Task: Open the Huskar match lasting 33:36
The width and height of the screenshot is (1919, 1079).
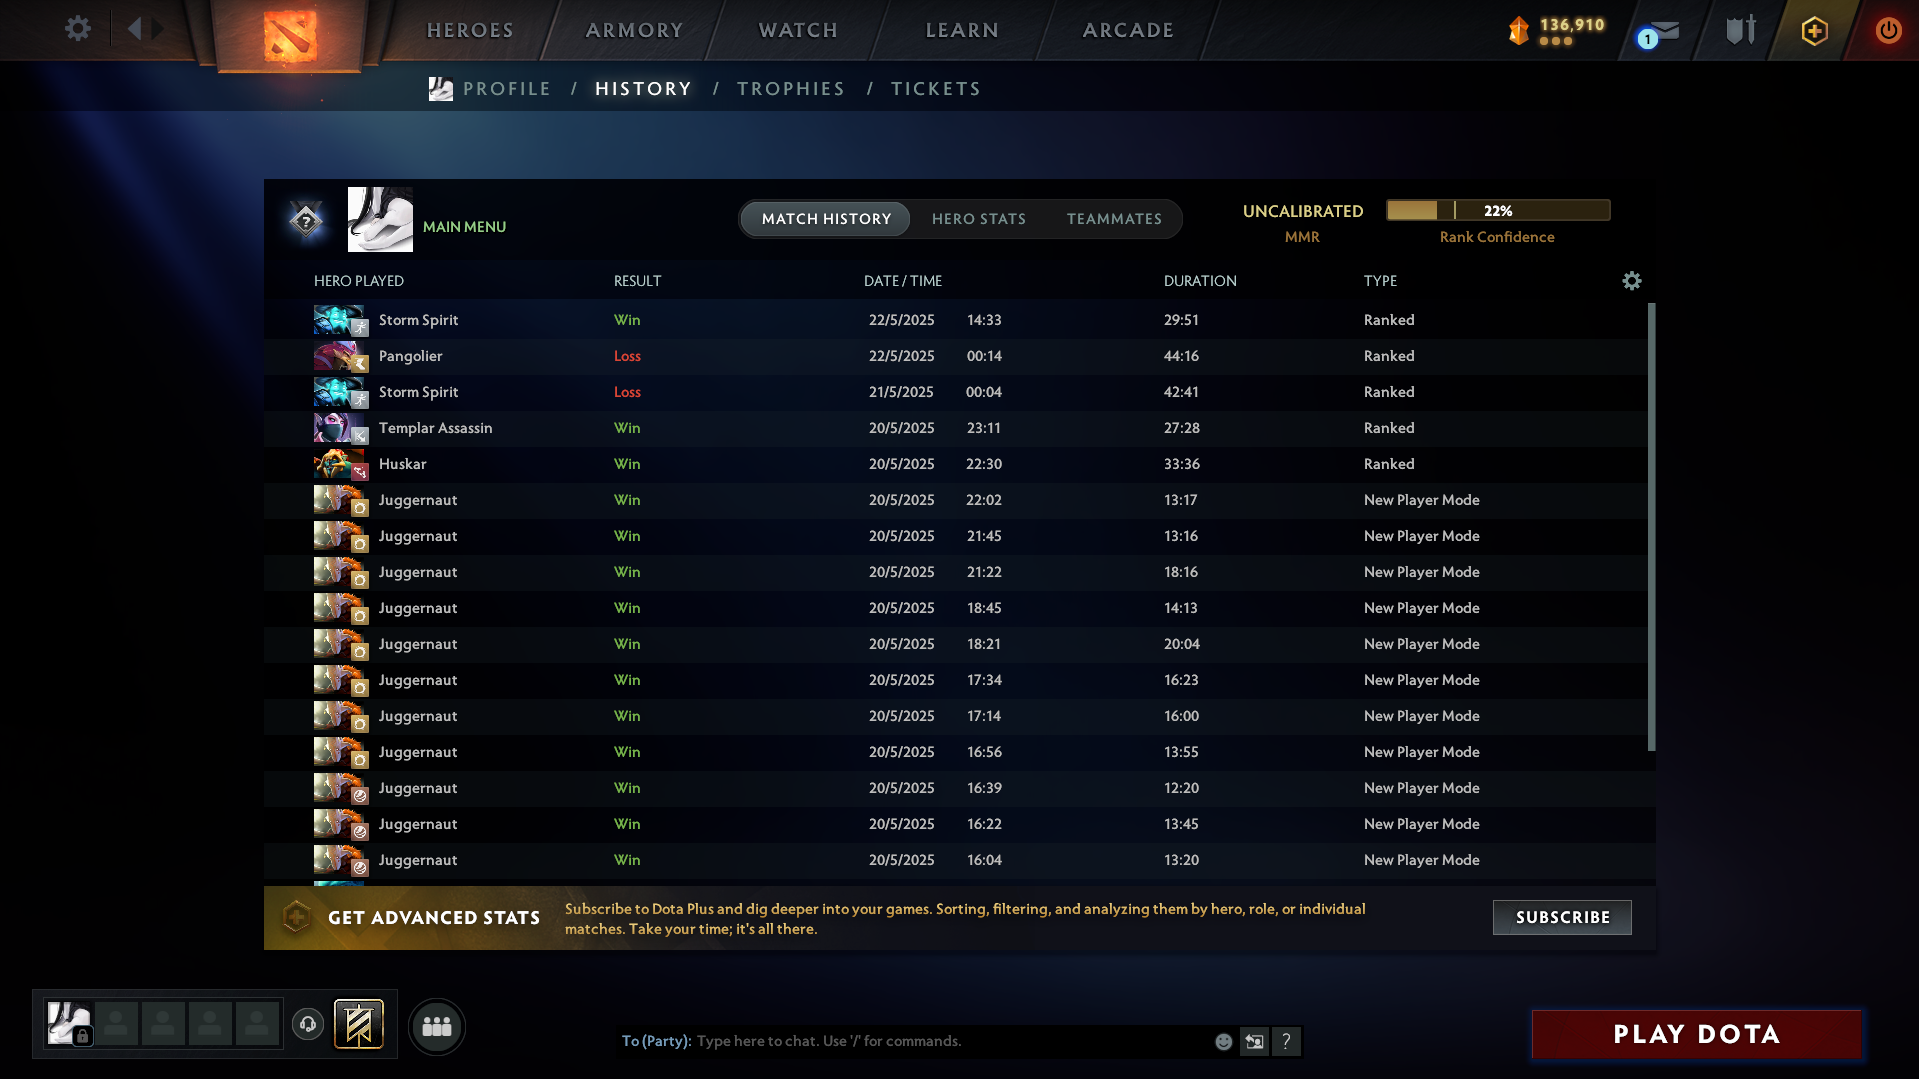Action: (955, 464)
